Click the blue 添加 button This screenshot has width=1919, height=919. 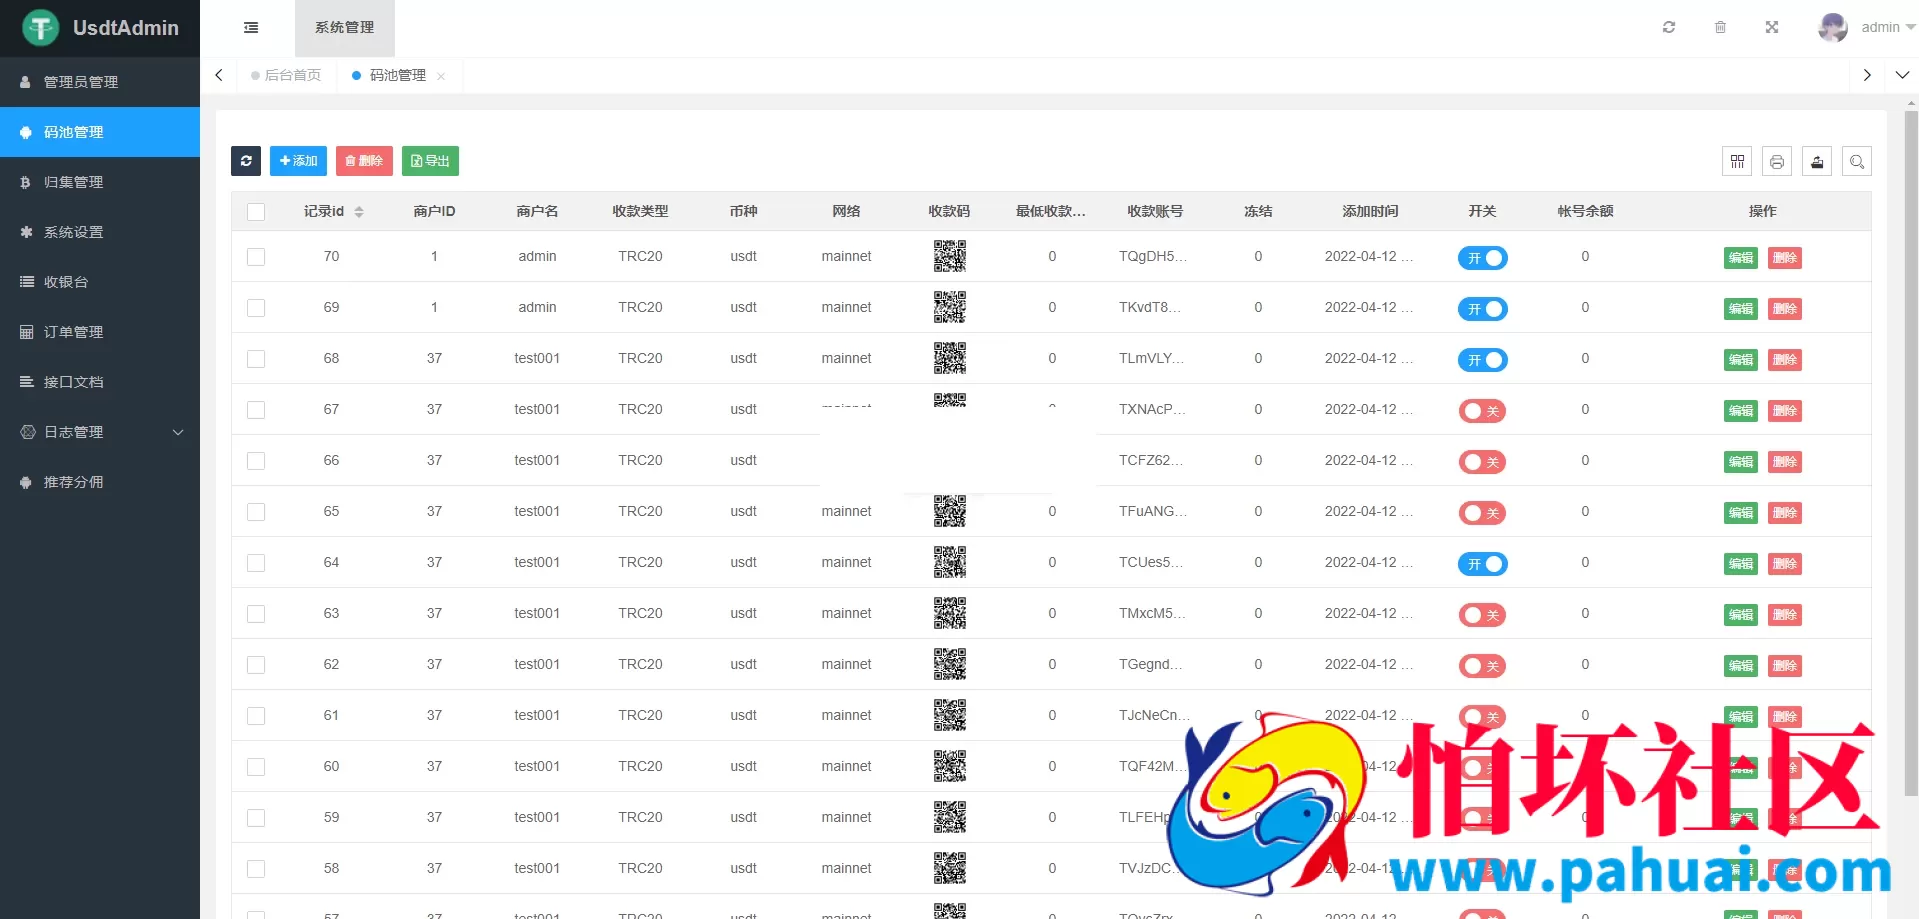pos(298,161)
